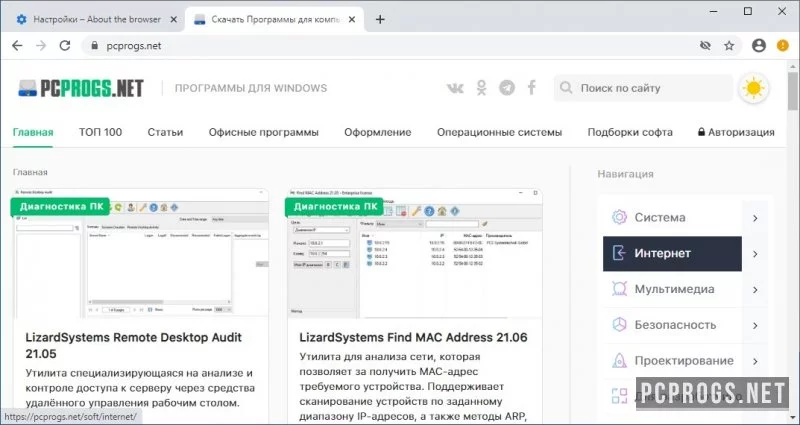Click Диагностика ПК badge on Remote Desktop Audit card
This screenshot has width=800, height=425.
coord(61,207)
